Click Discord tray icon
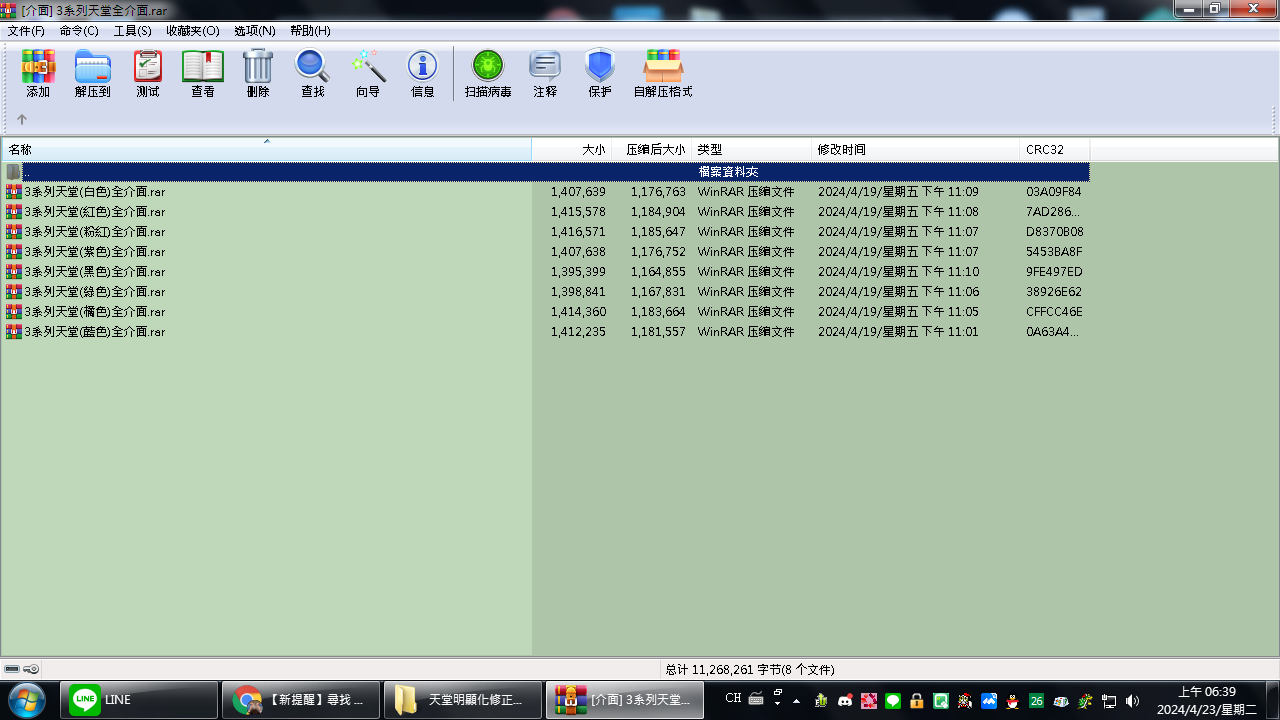The width and height of the screenshot is (1280, 720). coord(845,701)
